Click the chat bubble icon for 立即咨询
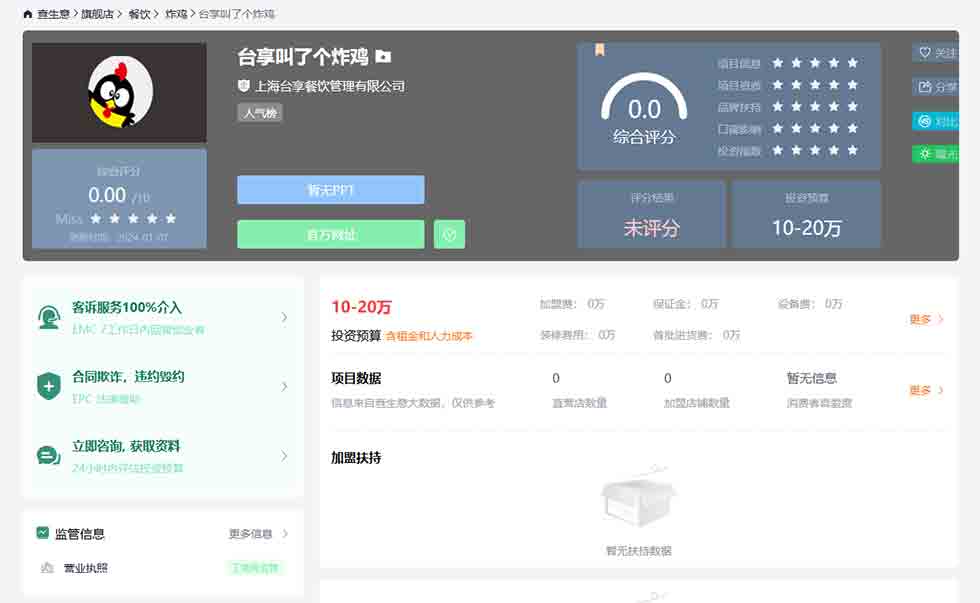The image size is (980, 603). click(x=48, y=456)
